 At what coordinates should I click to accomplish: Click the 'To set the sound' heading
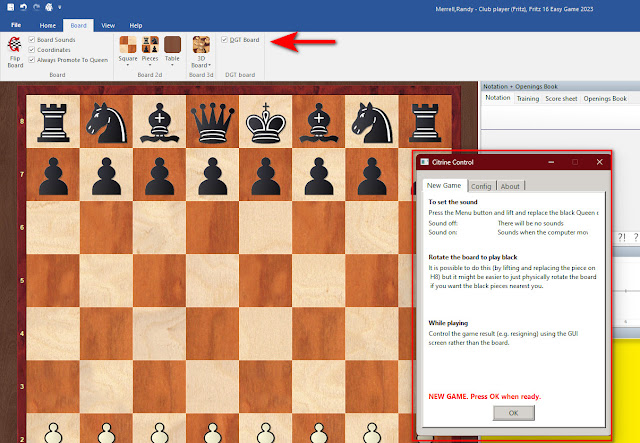[453, 202]
